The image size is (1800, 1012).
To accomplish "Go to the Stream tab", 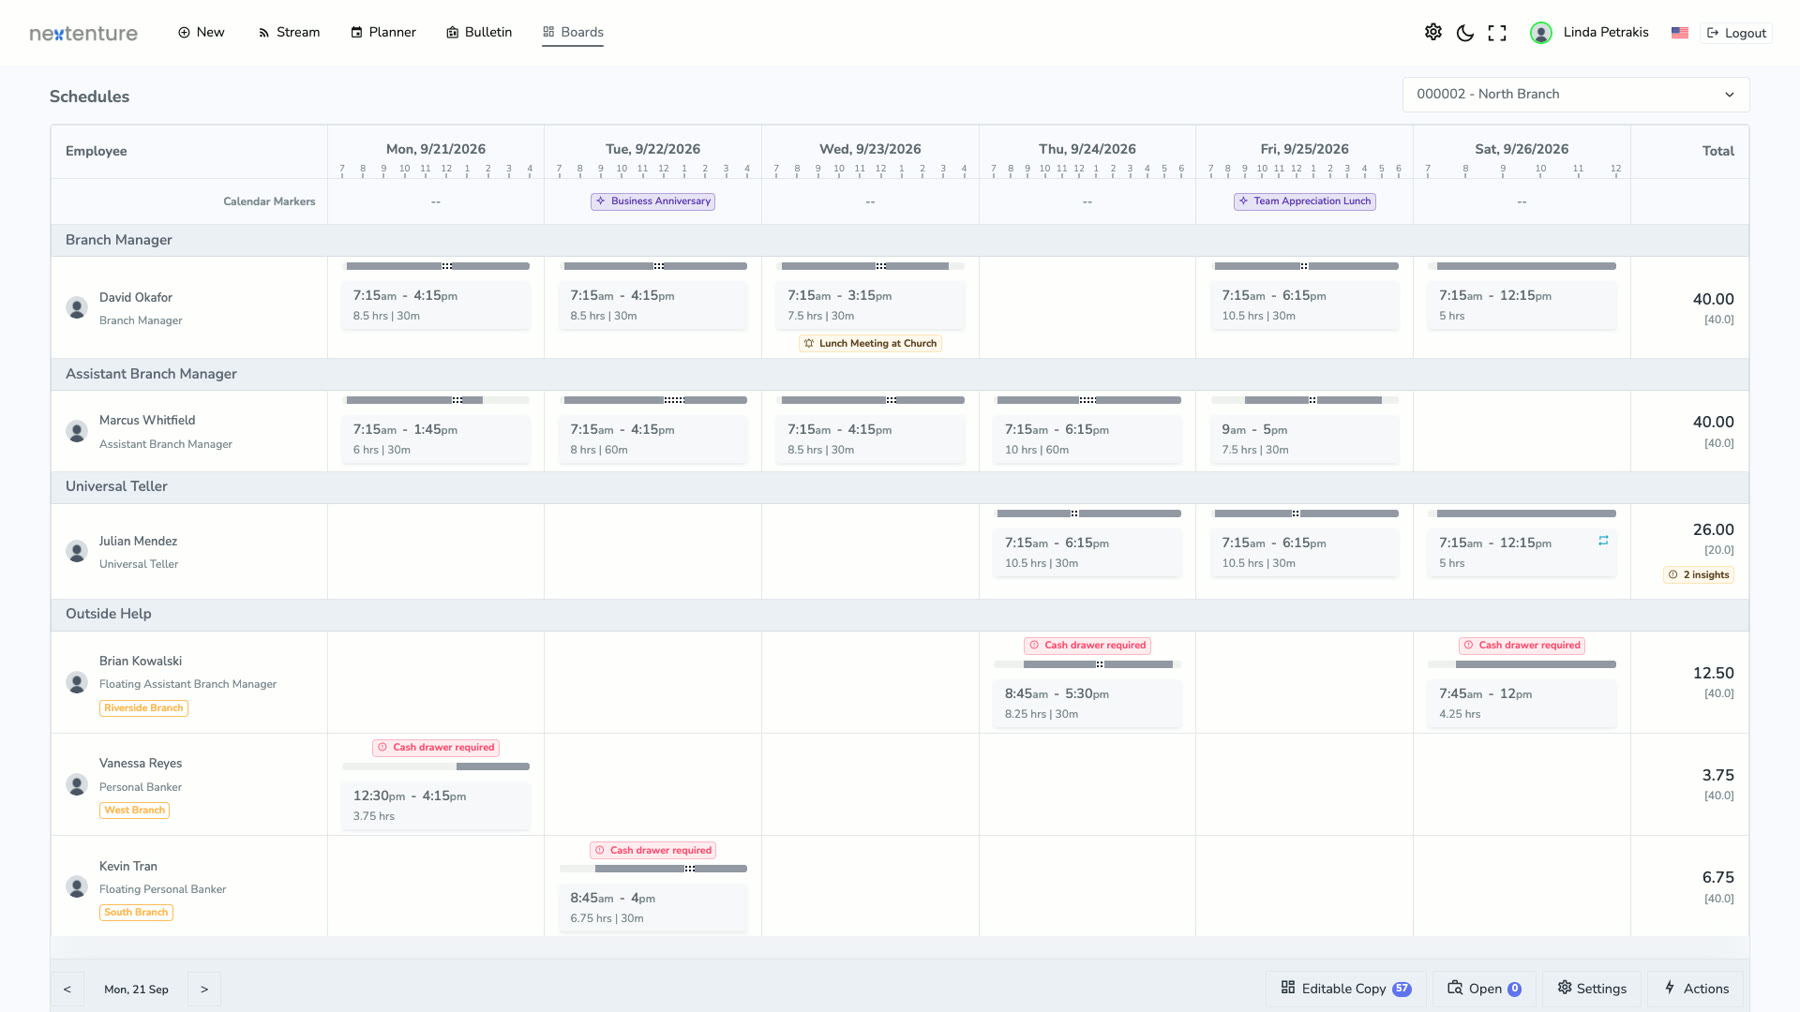I will (x=289, y=32).
